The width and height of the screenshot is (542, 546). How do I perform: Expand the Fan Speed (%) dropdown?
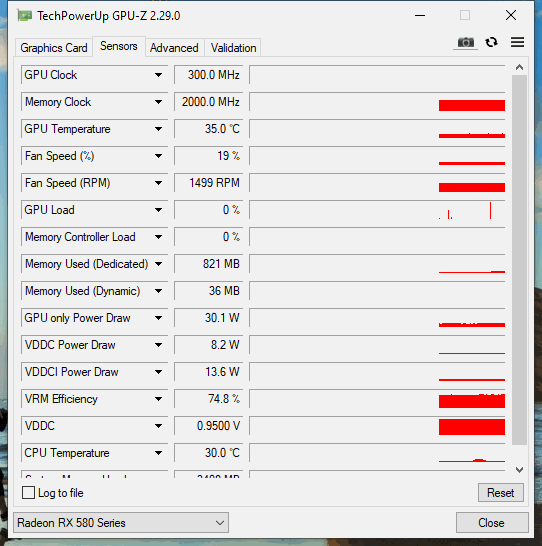[x=158, y=156]
